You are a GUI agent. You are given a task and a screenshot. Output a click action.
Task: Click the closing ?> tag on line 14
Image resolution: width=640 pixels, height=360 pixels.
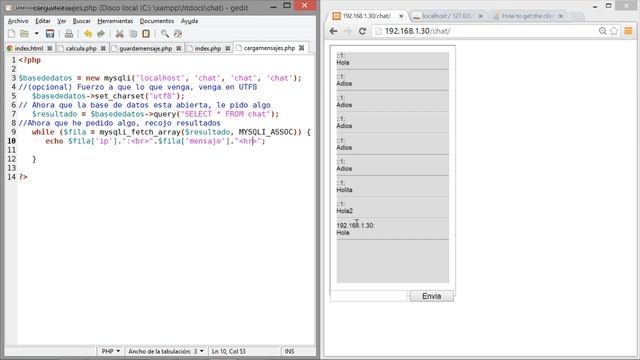pos(23,177)
